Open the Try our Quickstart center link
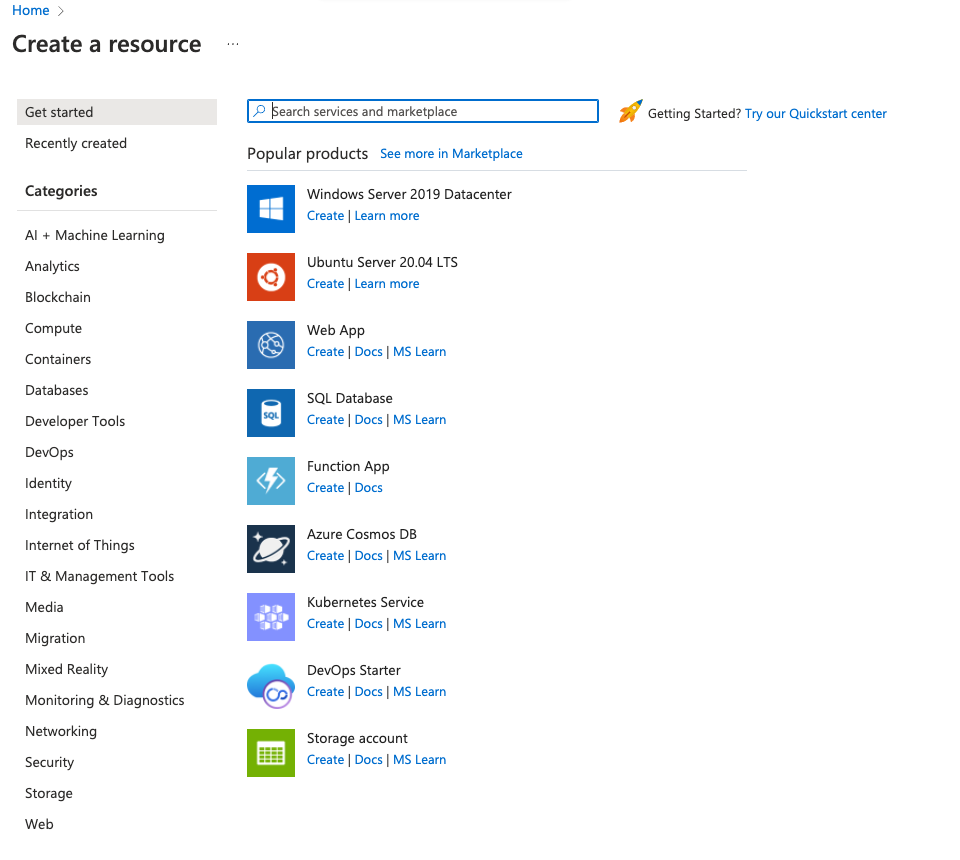Screen dimensions: 960x860 pyautogui.click(x=815, y=113)
